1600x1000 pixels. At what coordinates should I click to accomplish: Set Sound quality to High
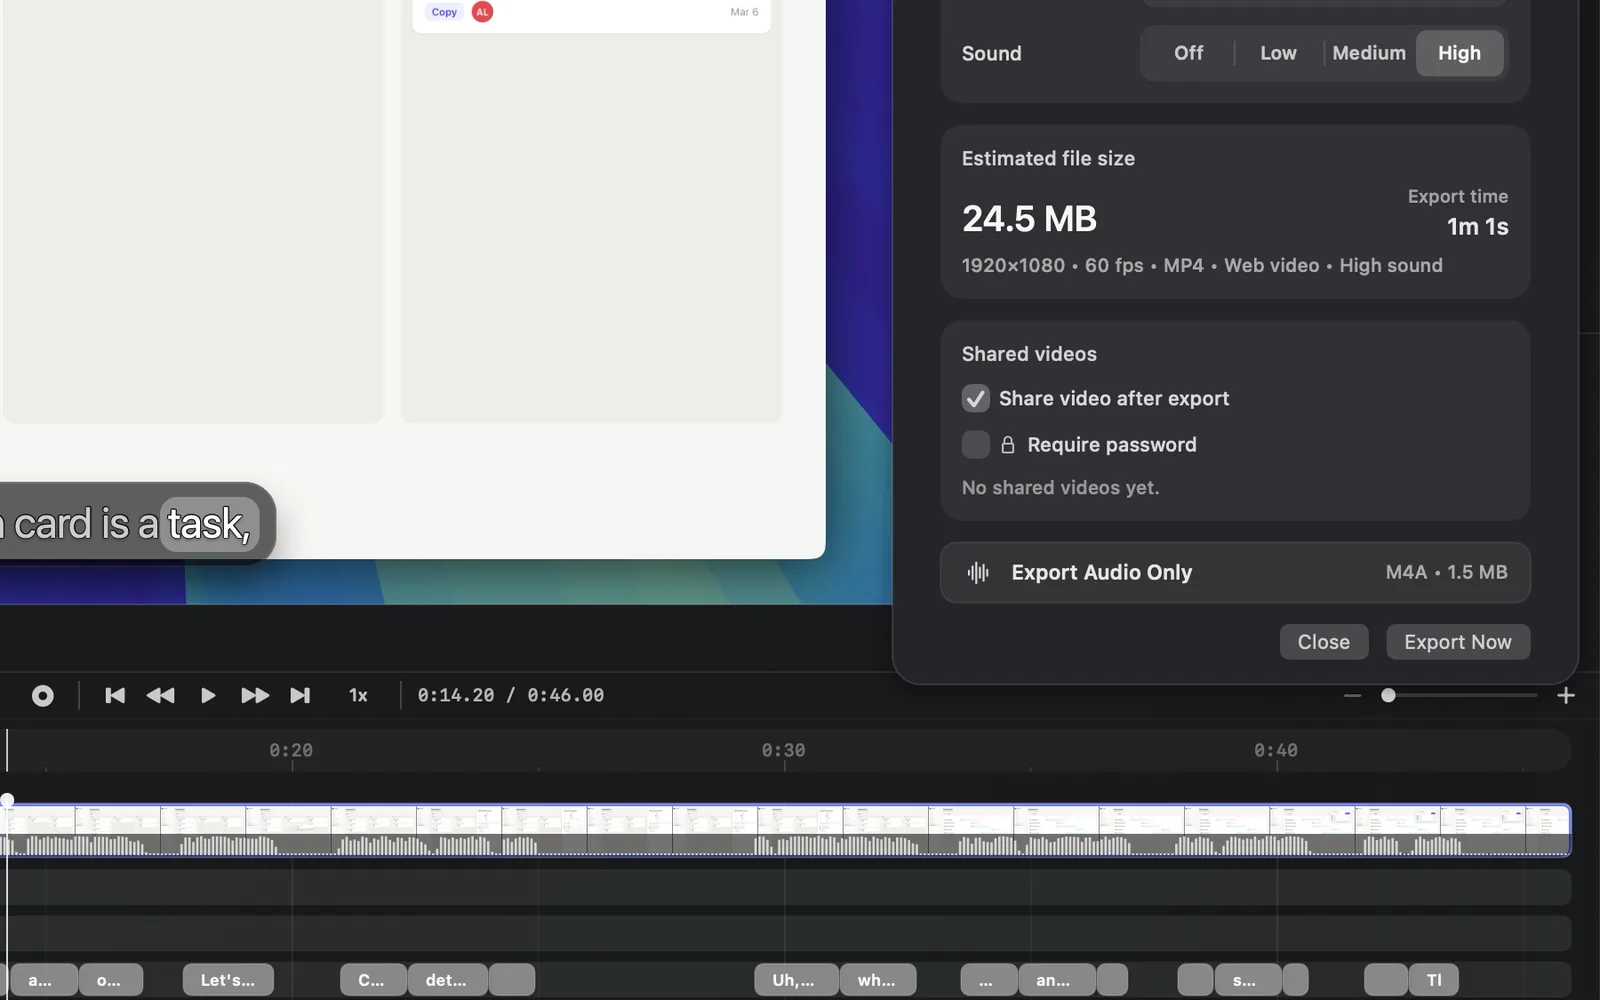[1459, 53]
